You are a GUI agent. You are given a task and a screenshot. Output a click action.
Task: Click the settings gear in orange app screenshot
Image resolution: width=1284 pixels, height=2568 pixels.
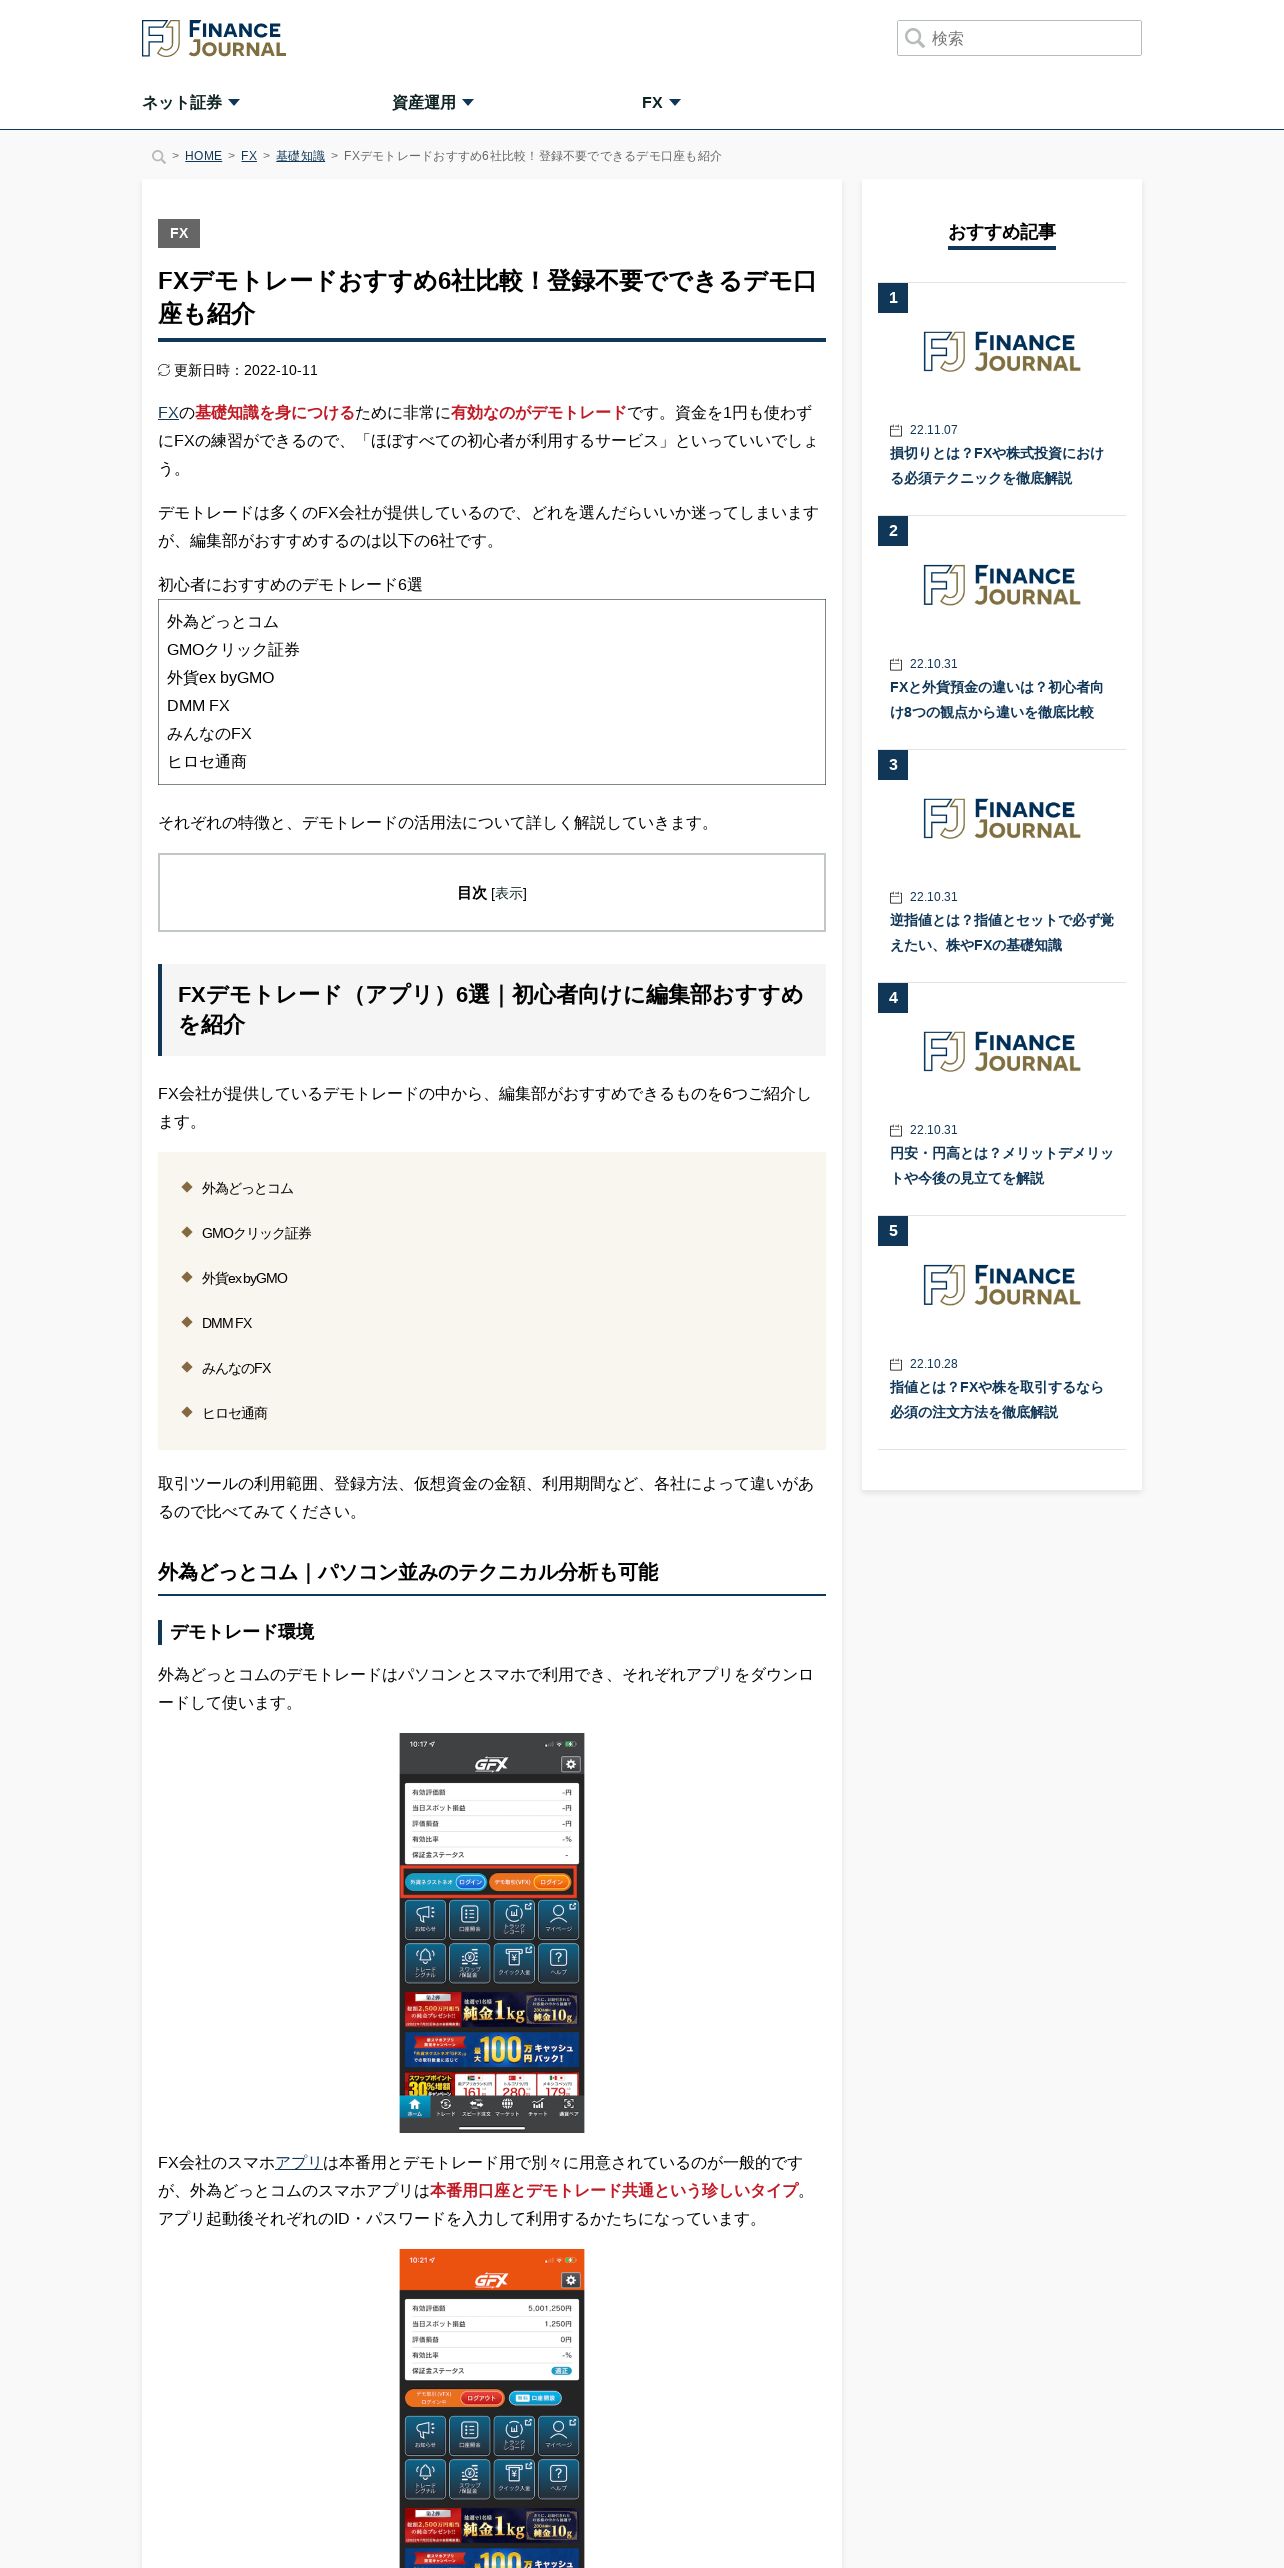(570, 2280)
